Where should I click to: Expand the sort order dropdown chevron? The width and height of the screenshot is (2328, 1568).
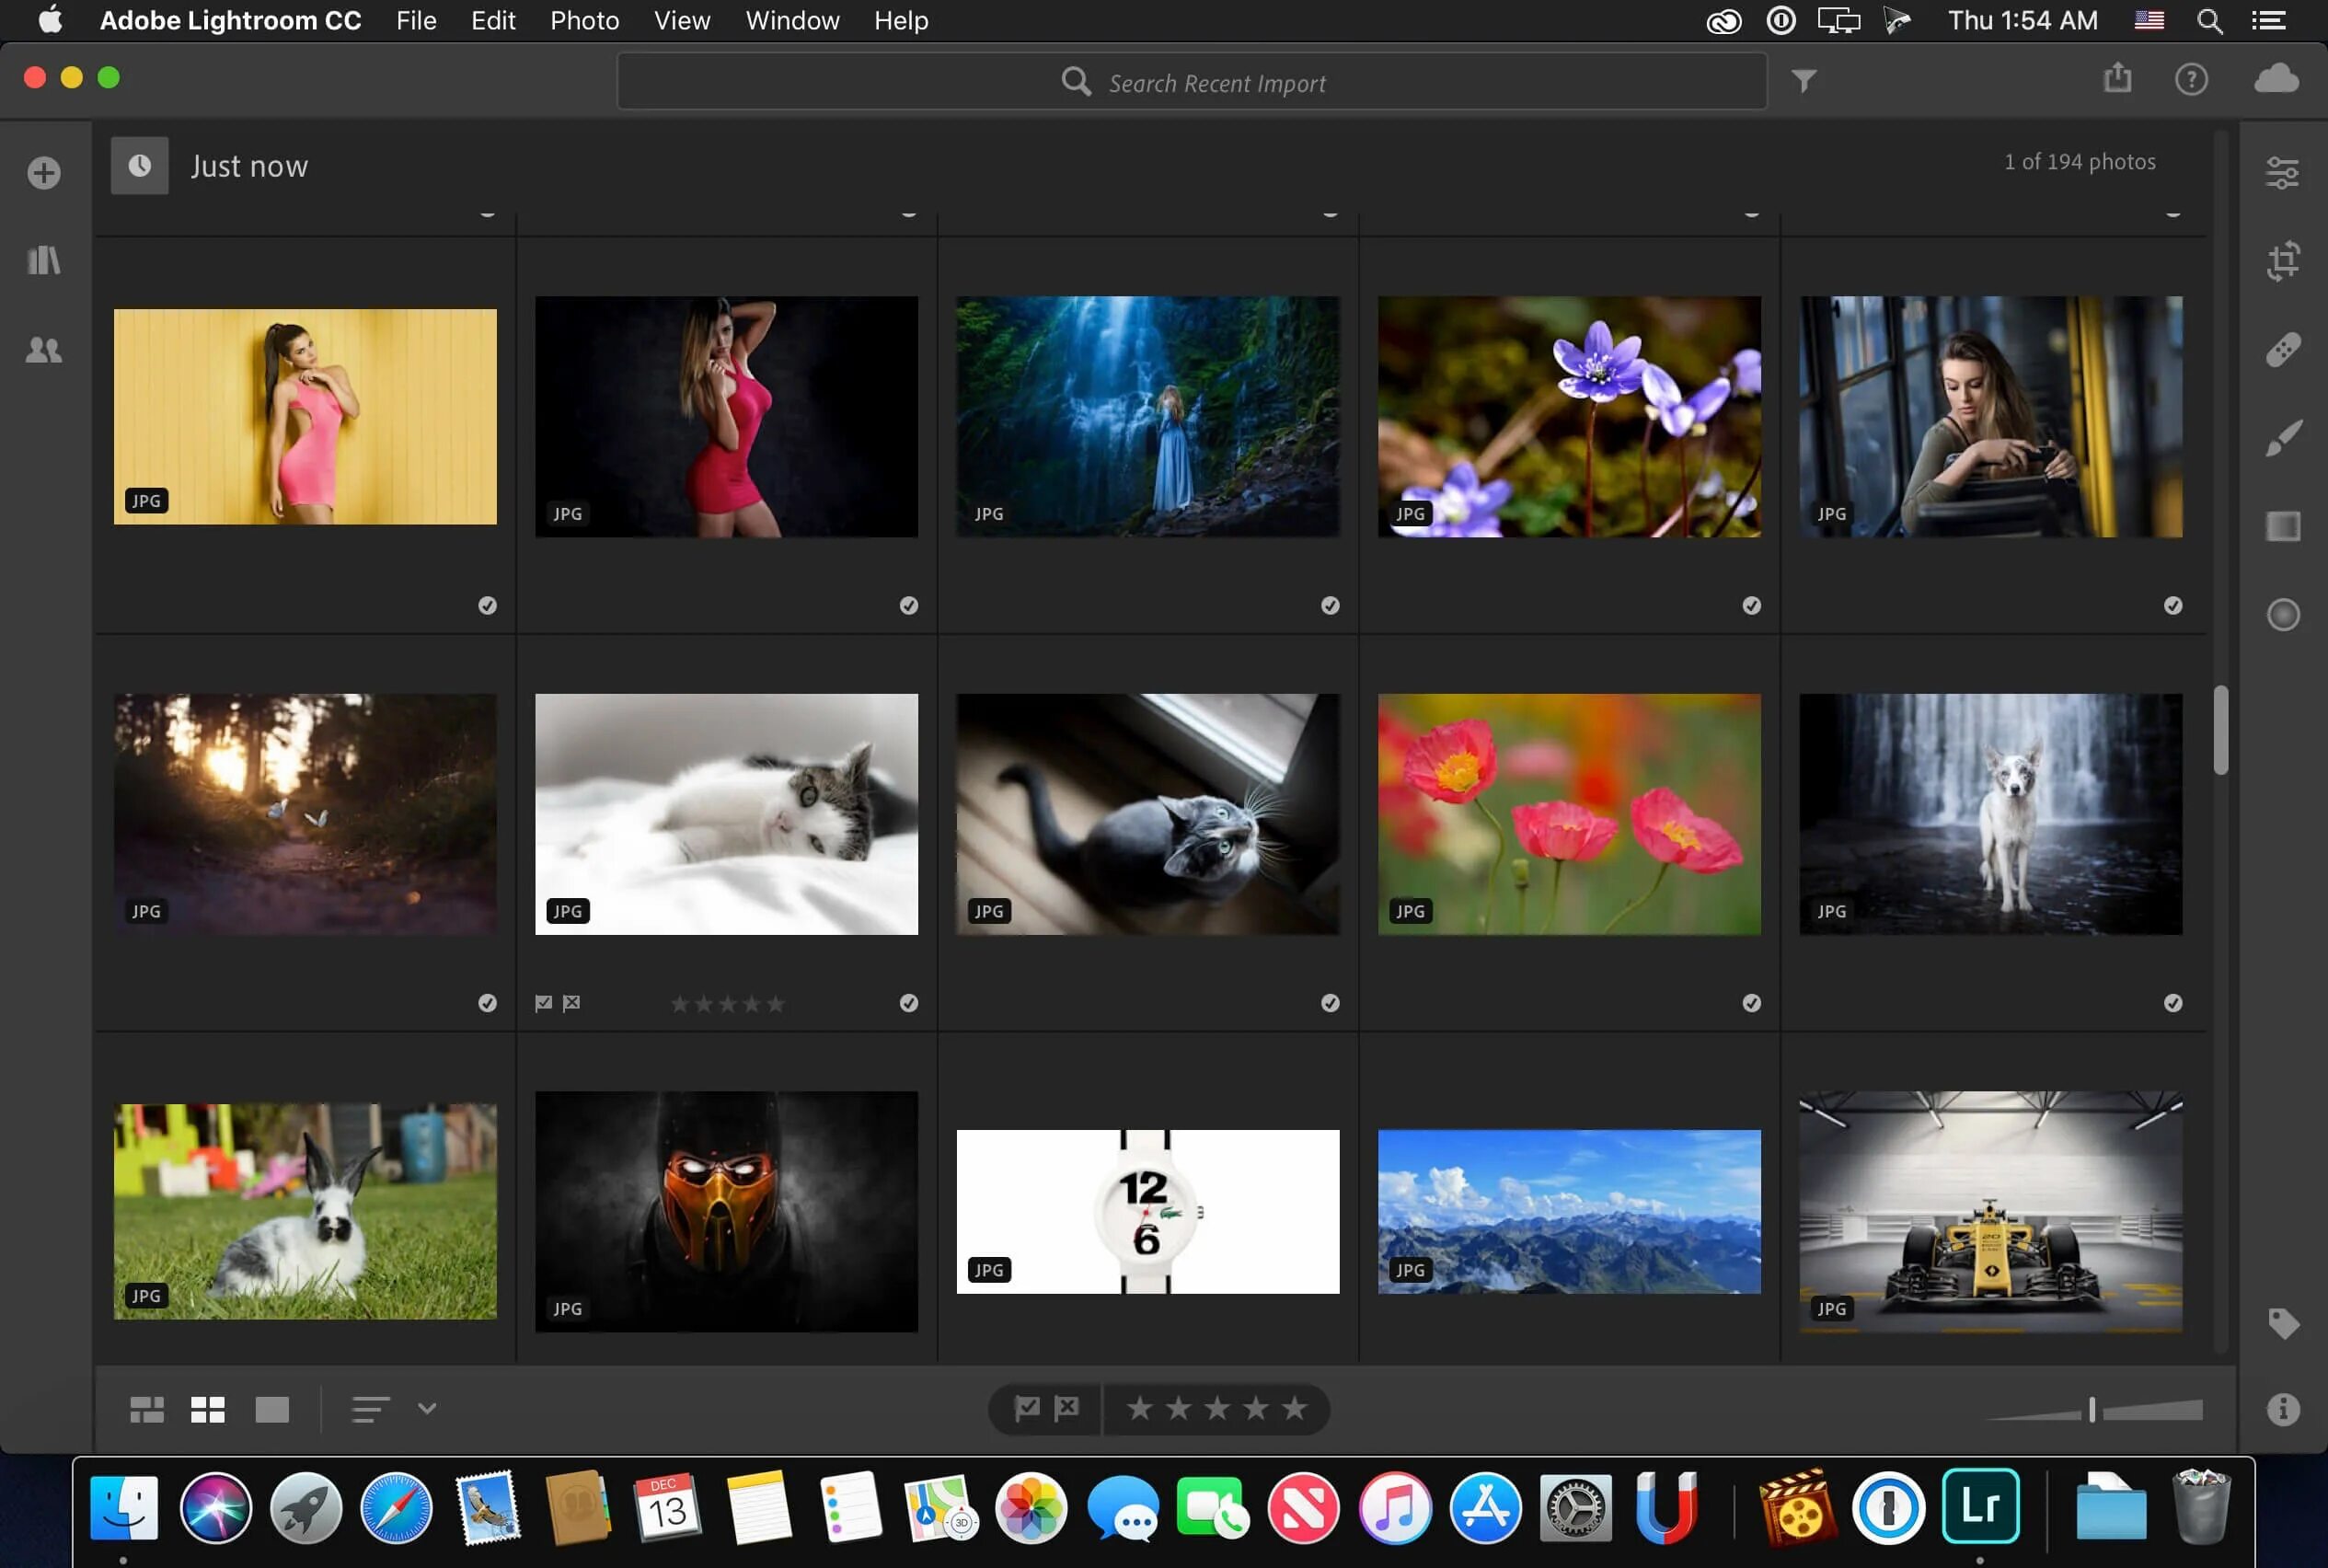pos(427,1408)
